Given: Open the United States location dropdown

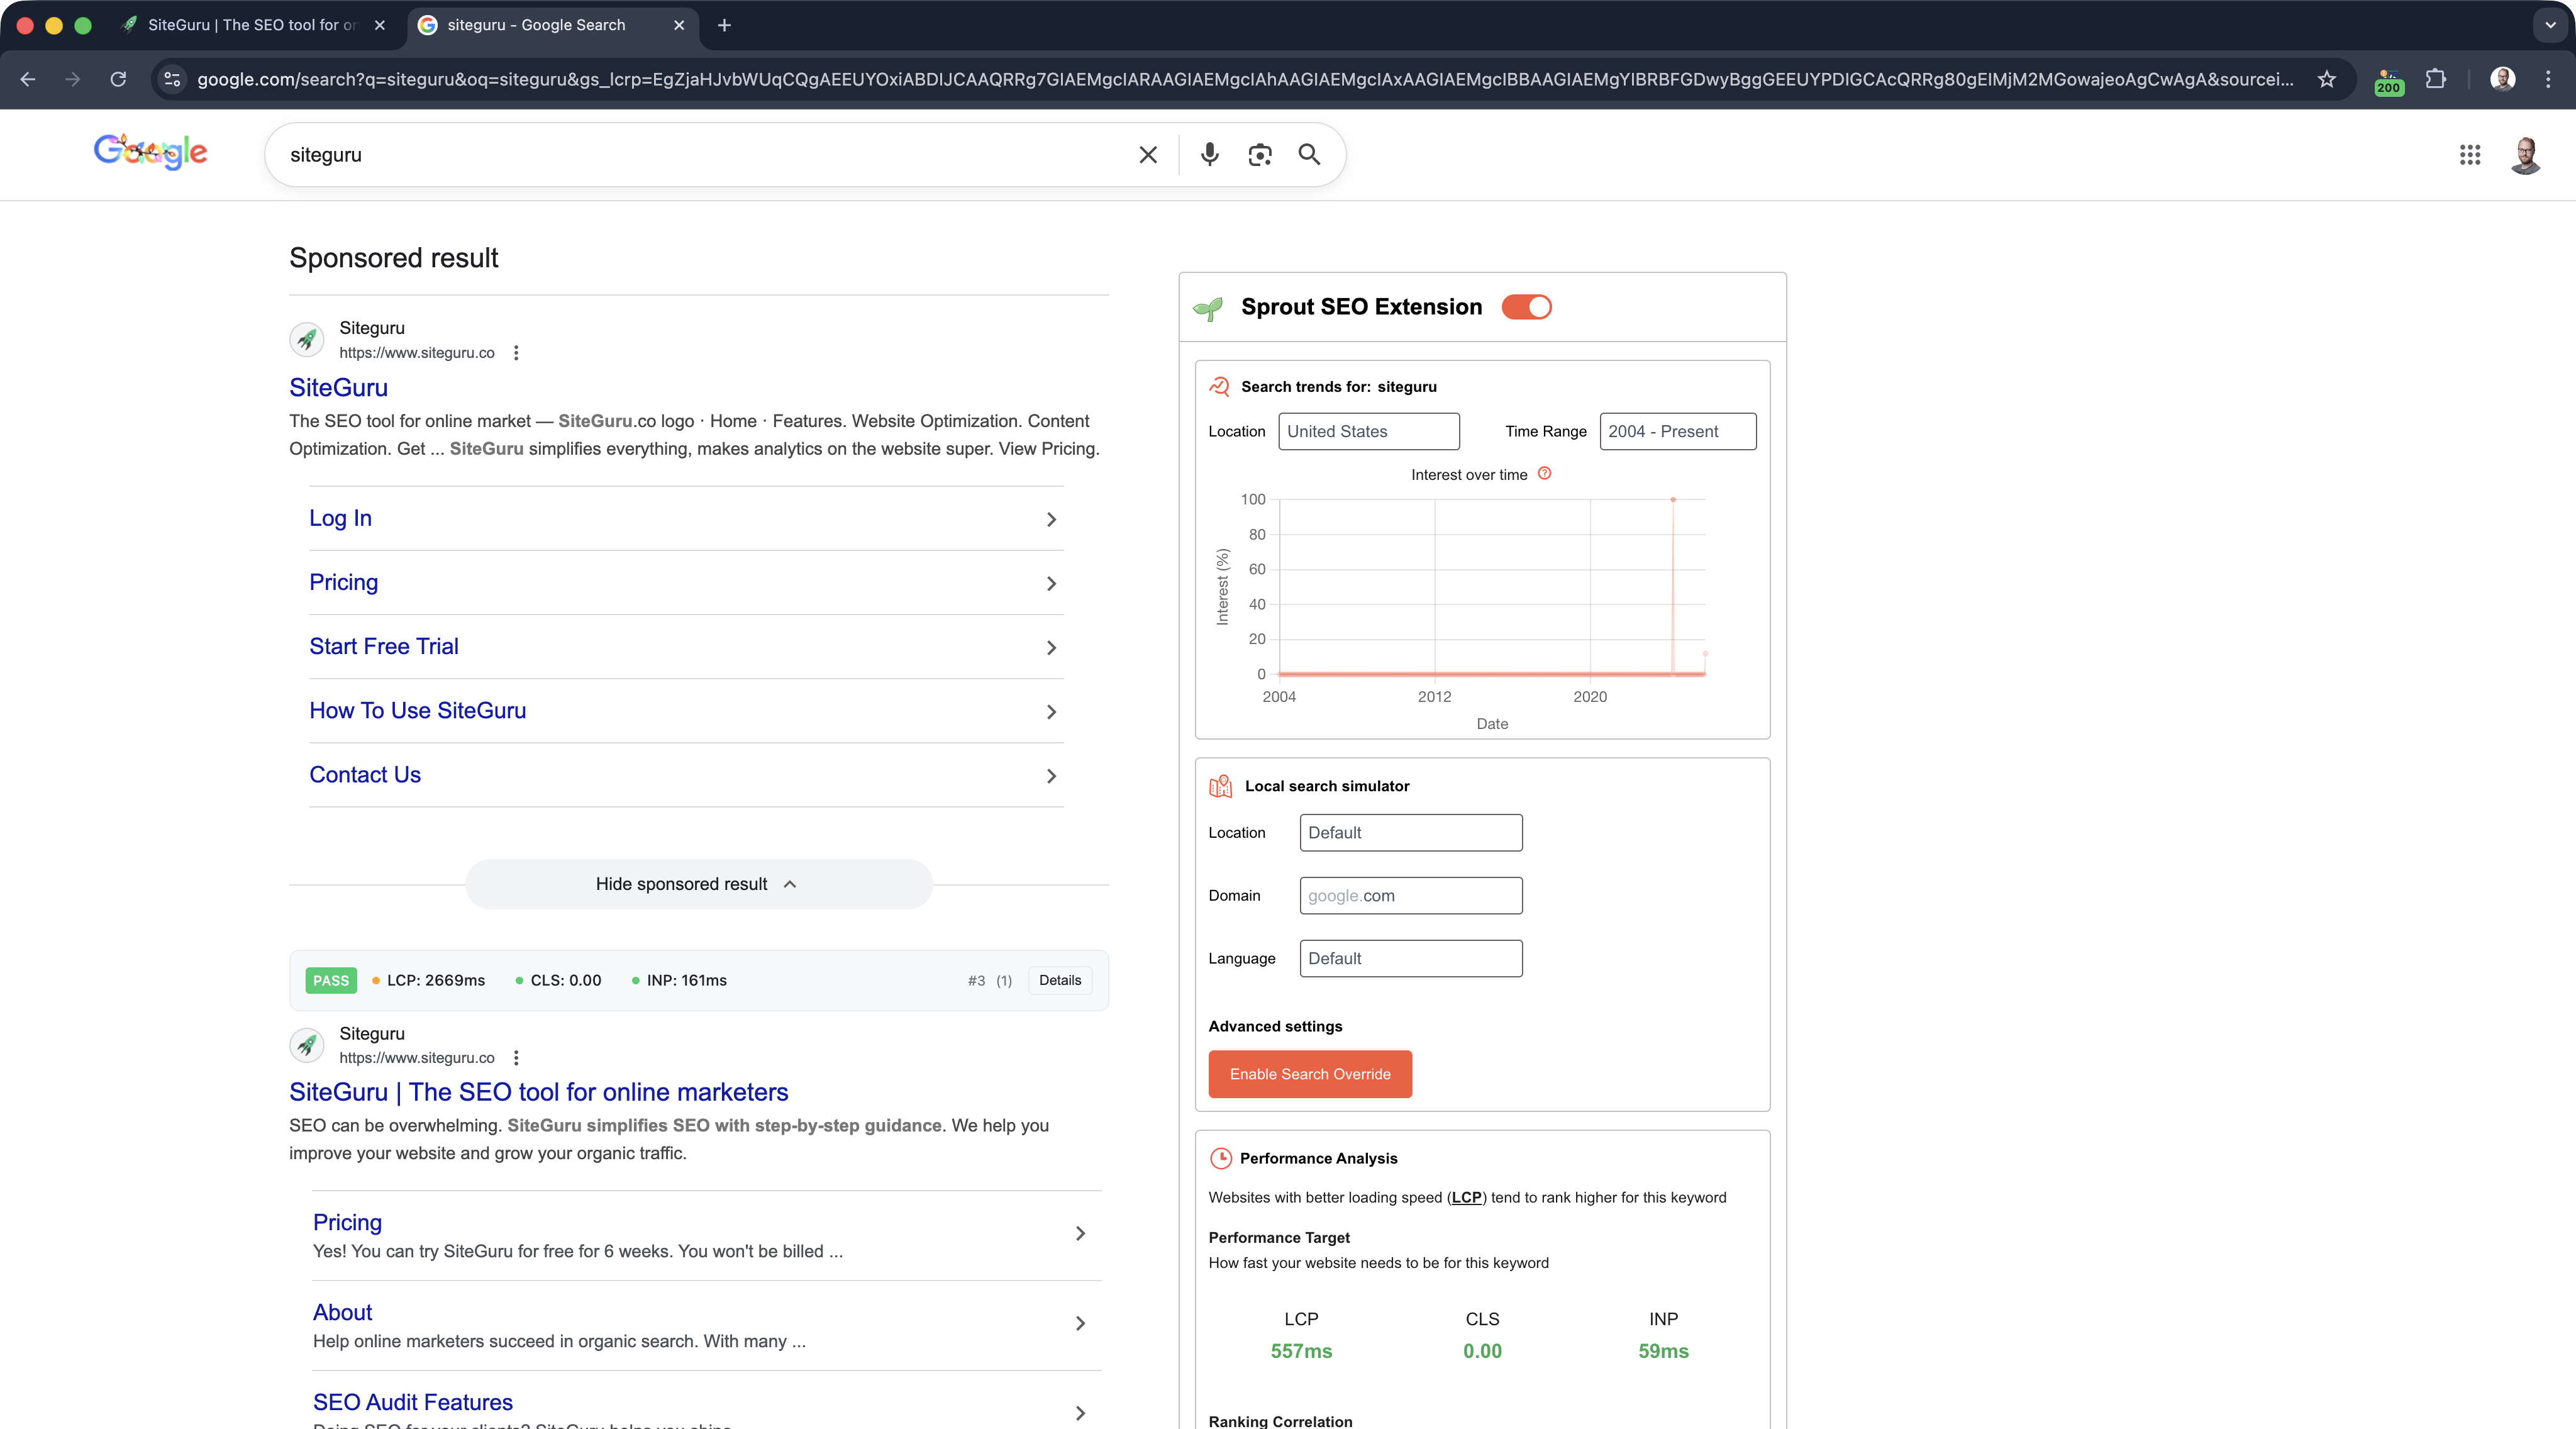Looking at the screenshot, I should (x=1368, y=431).
